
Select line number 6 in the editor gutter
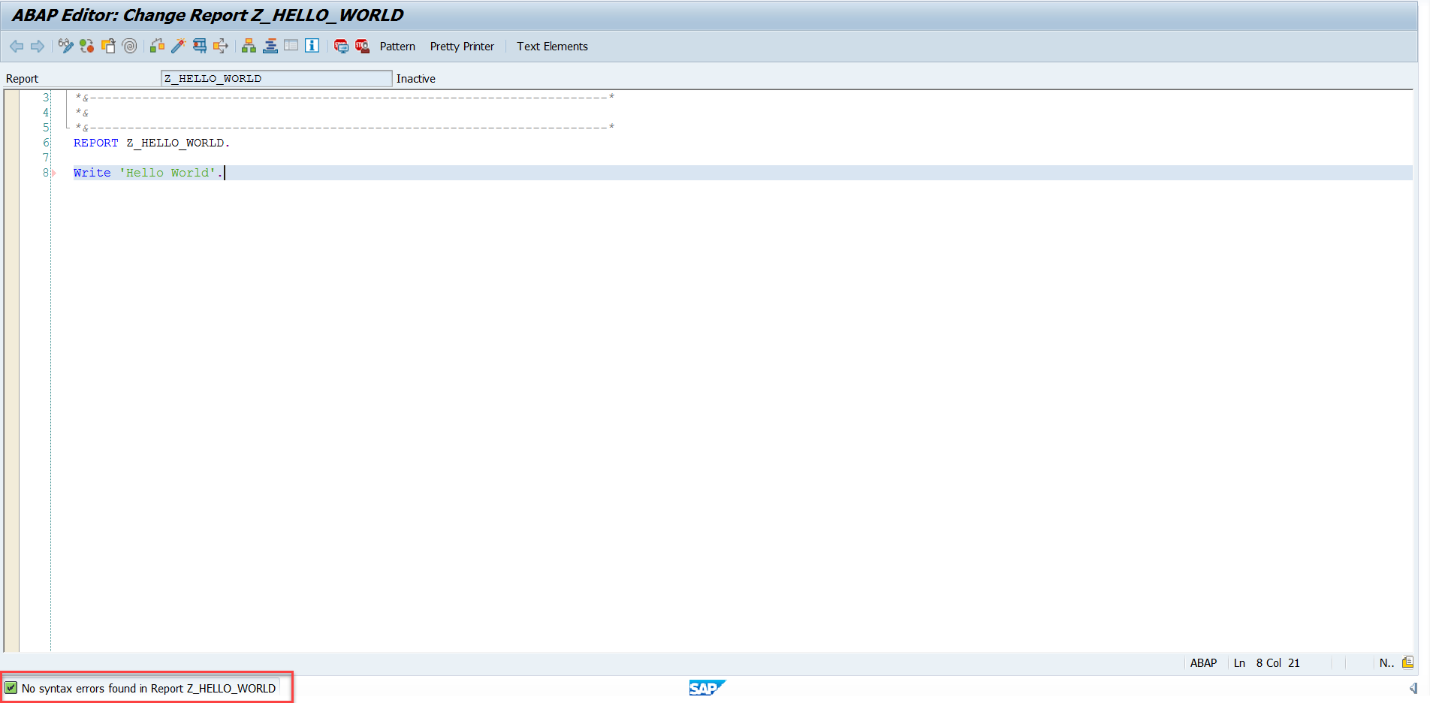(46, 142)
